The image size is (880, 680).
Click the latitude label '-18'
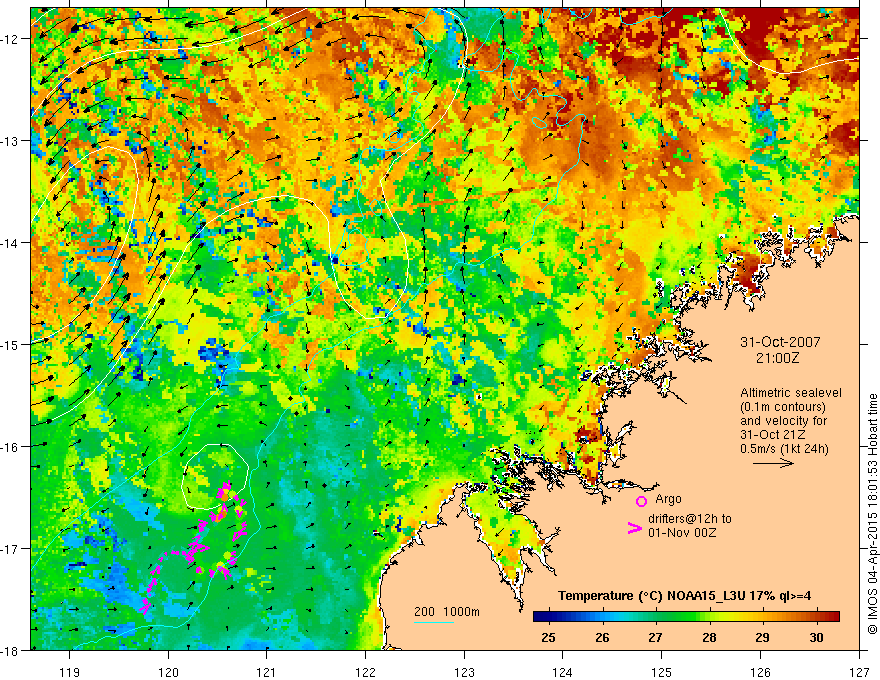[10, 650]
